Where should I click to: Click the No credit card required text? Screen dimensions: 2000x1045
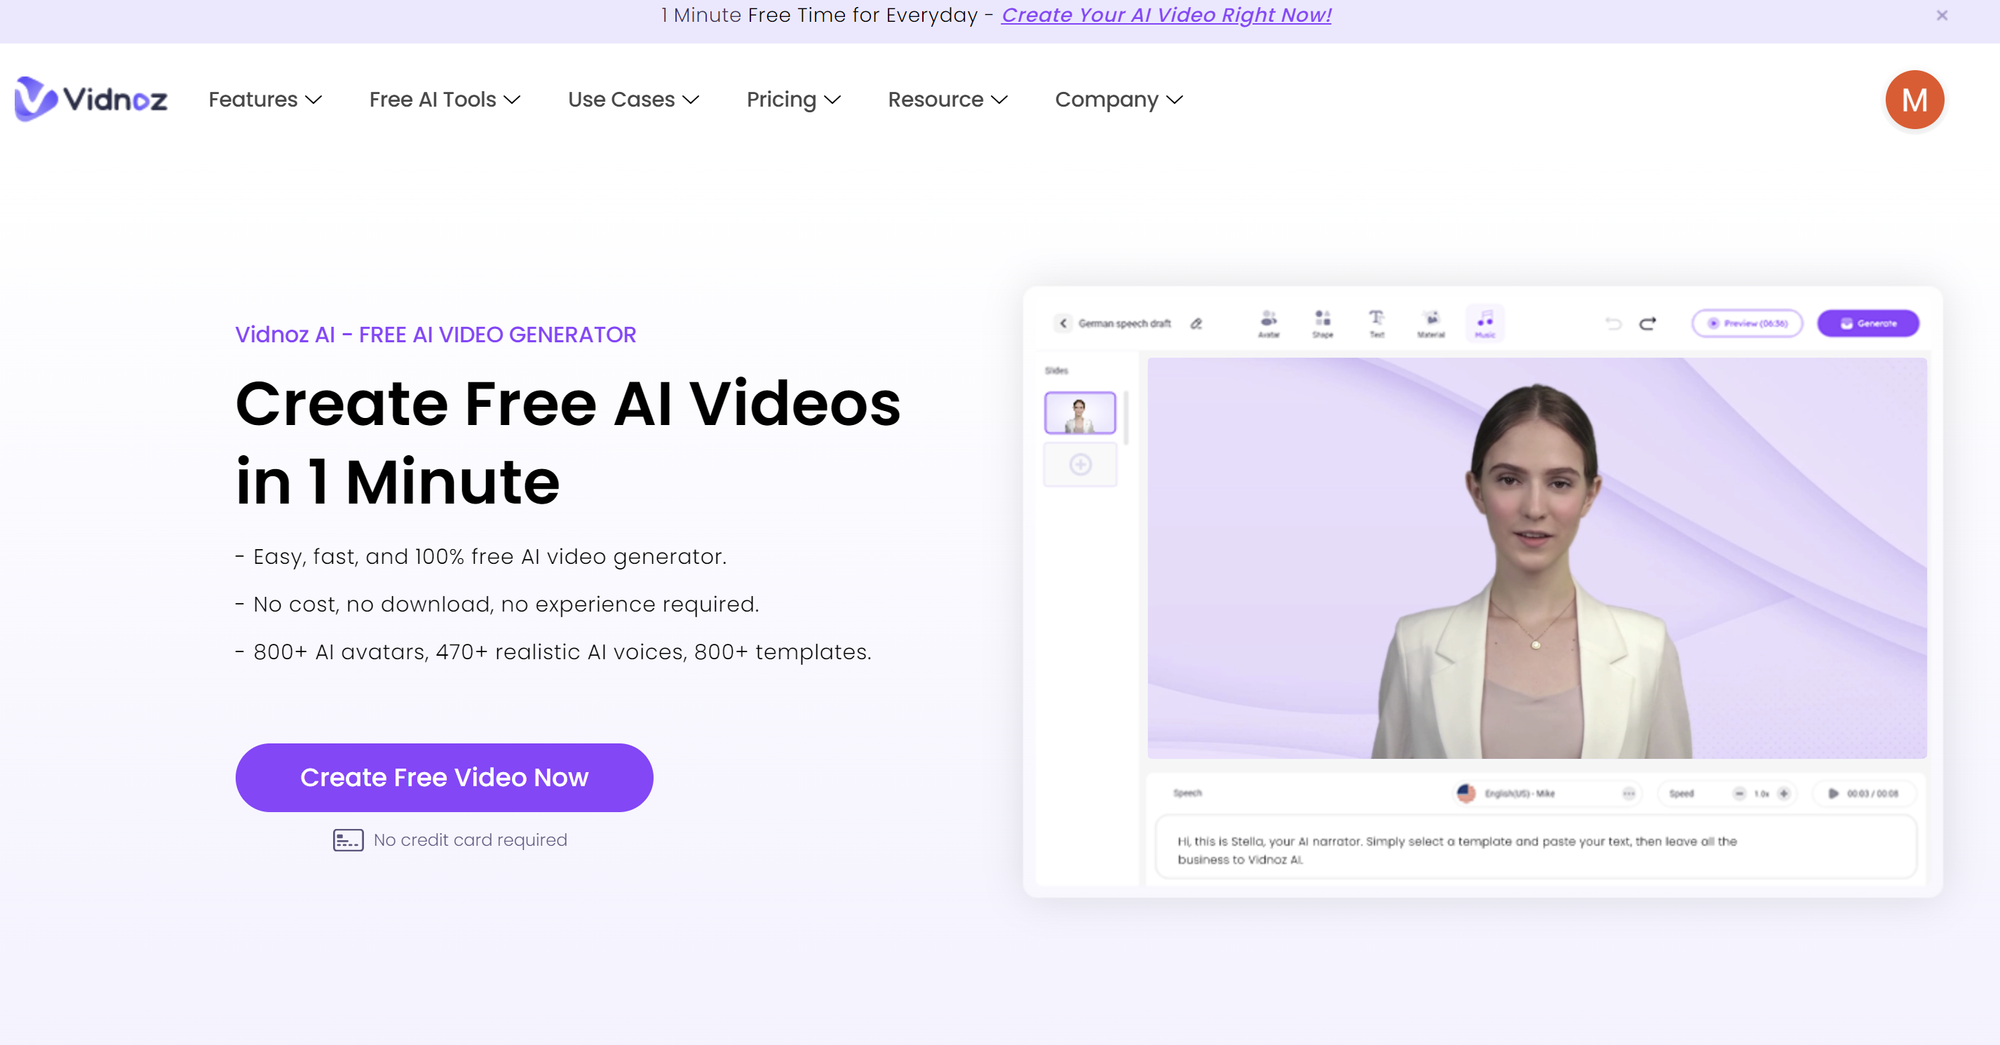[x=470, y=840]
